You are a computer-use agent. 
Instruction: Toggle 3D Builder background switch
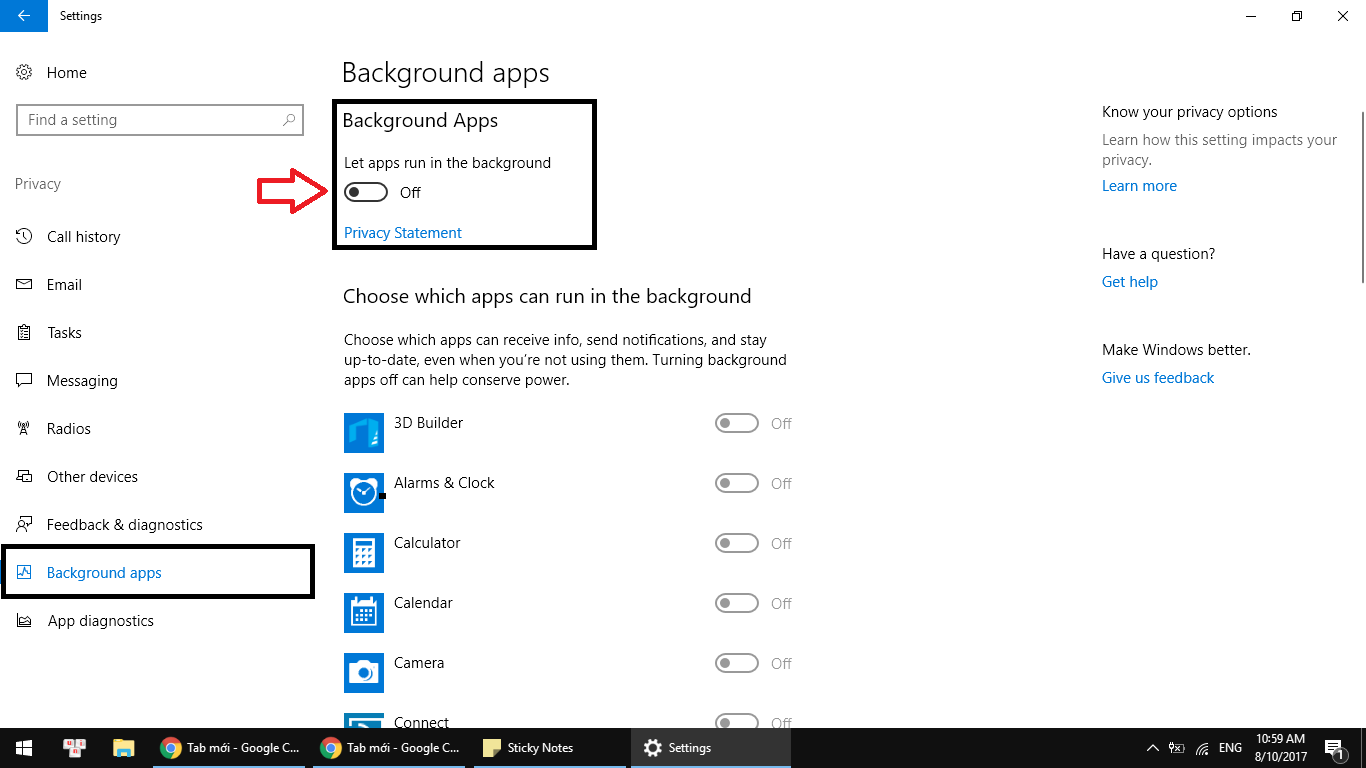click(x=737, y=424)
